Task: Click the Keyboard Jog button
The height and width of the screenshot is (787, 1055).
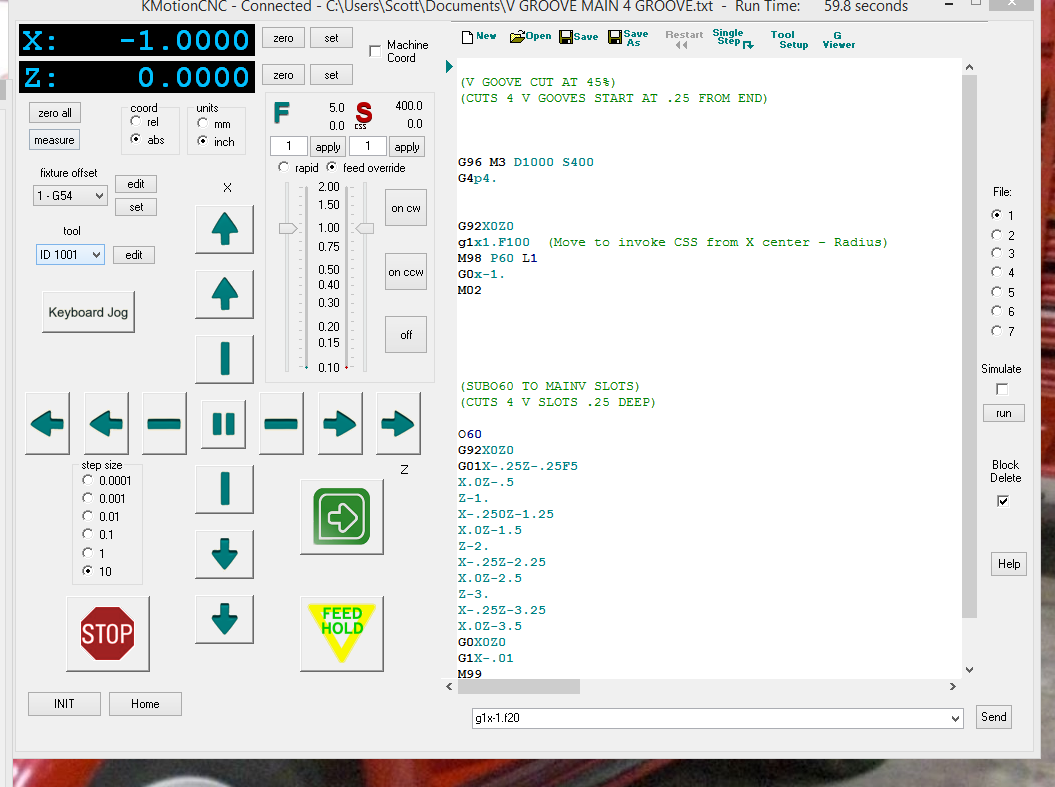Action: (x=88, y=312)
